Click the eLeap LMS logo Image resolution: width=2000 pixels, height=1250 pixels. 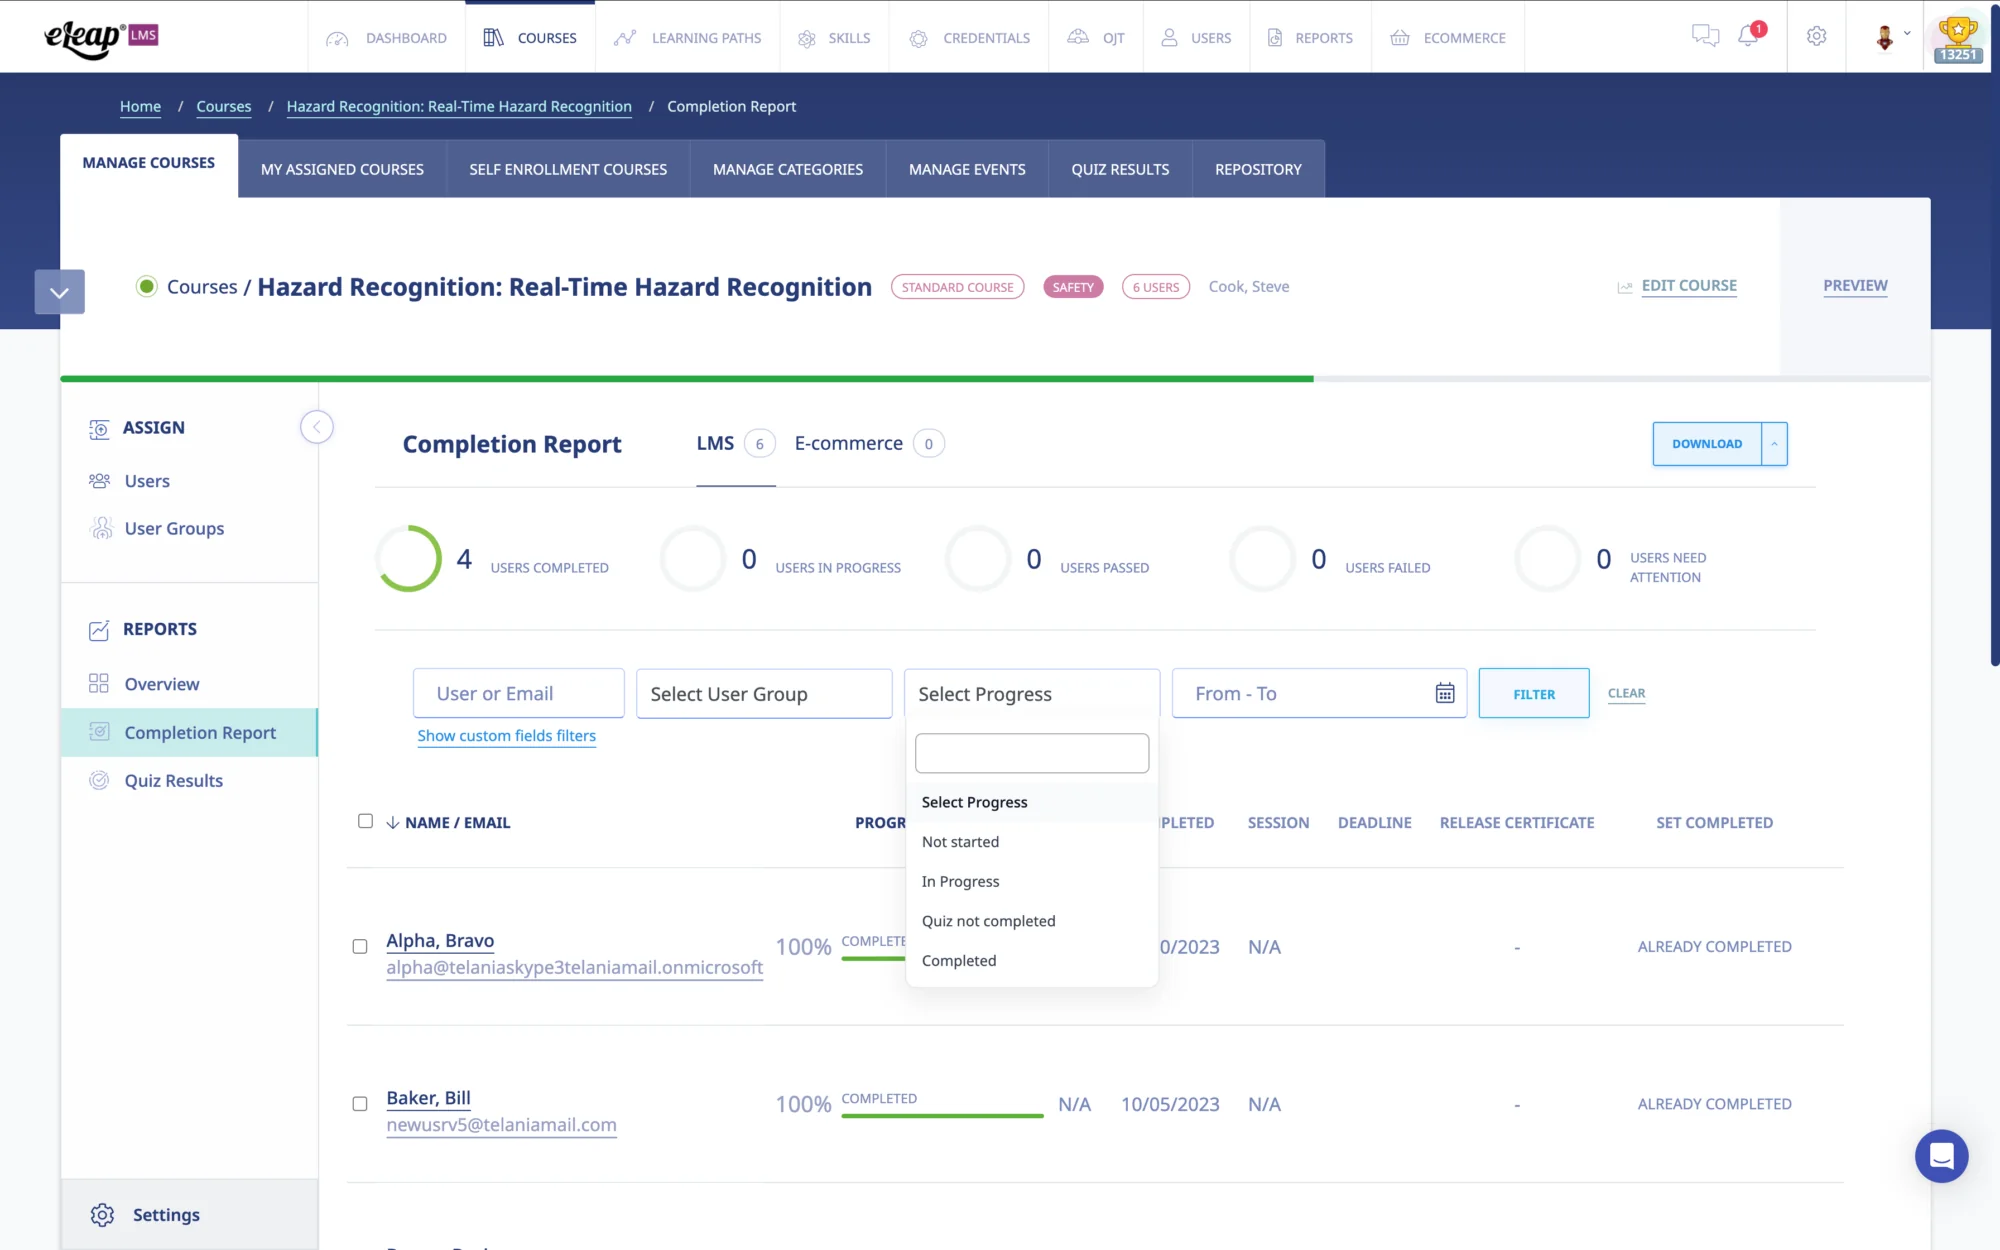click(x=101, y=38)
